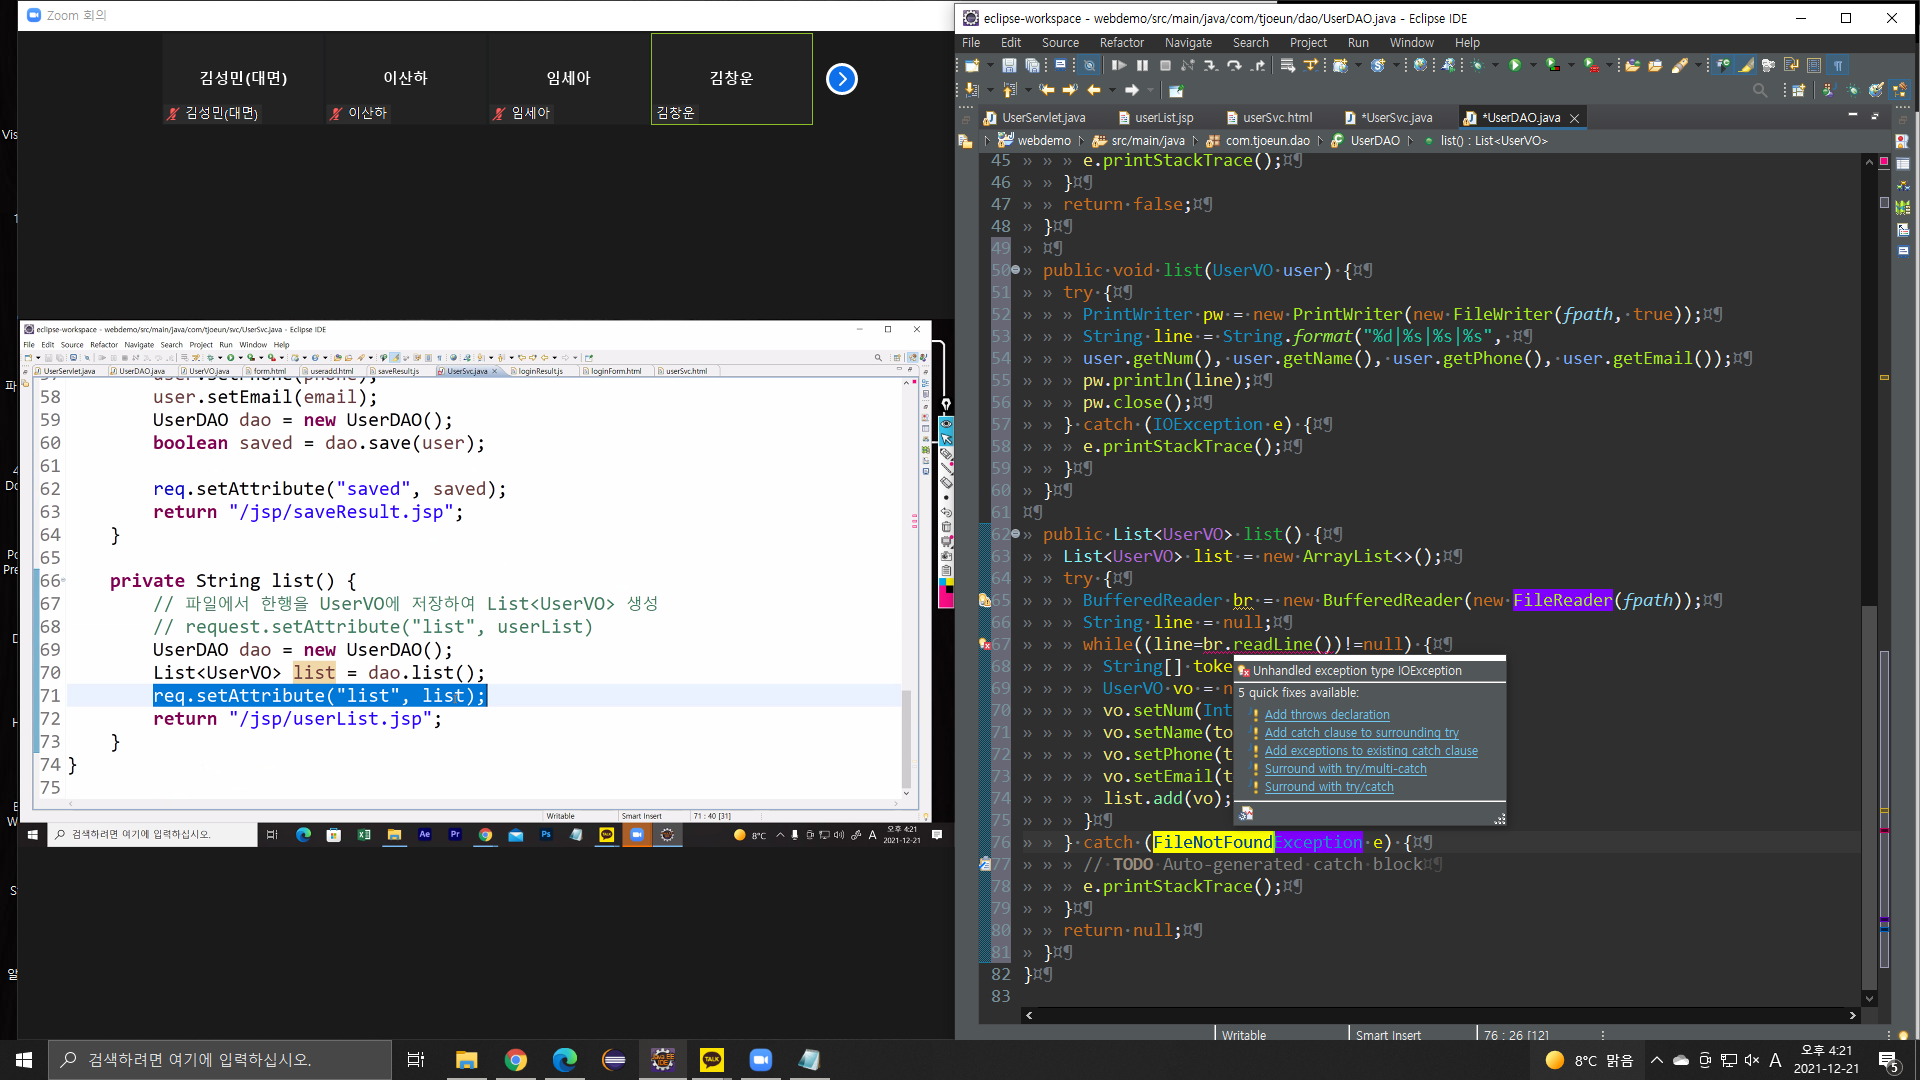Switch to the UserServlet.java tab
The image size is (1920, 1080).
pyautogui.click(x=1042, y=118)
